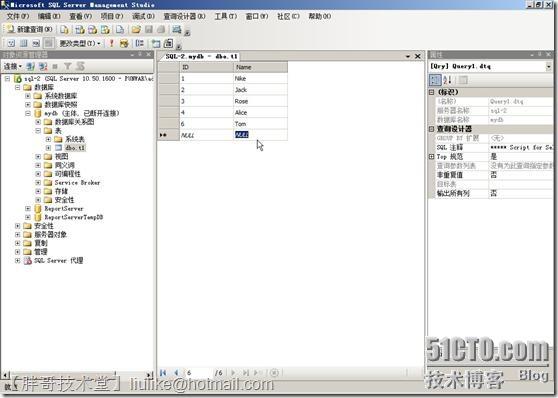Open the Change Type (更改类型) dropdown

80,43
